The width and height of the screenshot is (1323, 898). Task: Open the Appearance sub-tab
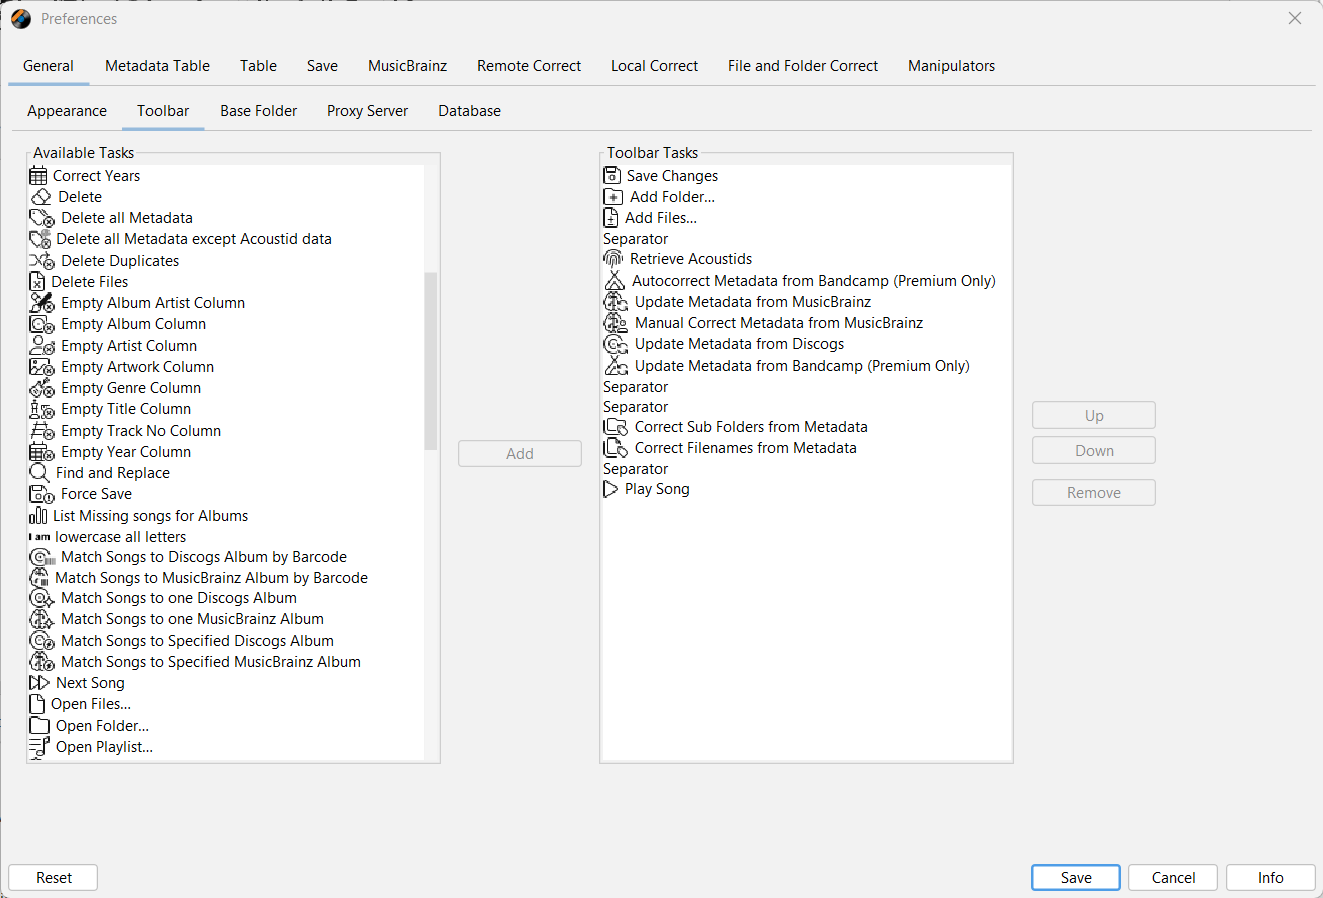67,111
